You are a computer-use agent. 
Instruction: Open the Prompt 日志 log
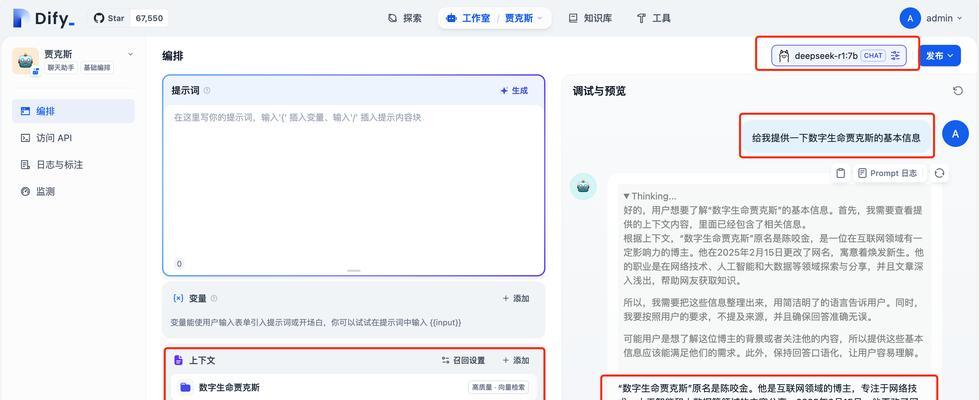pos(887,173)
